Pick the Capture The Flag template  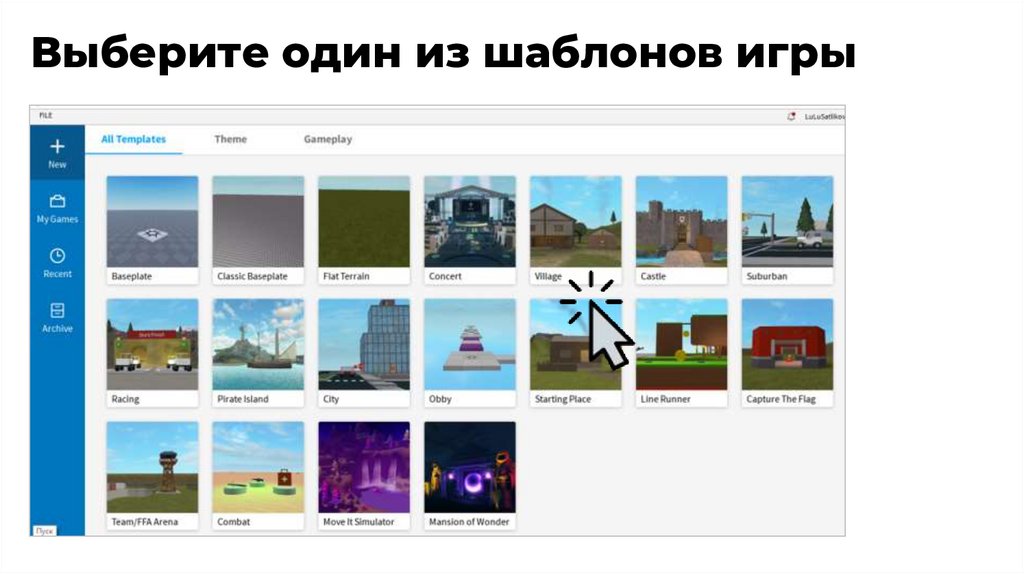[x=787, y=353]
